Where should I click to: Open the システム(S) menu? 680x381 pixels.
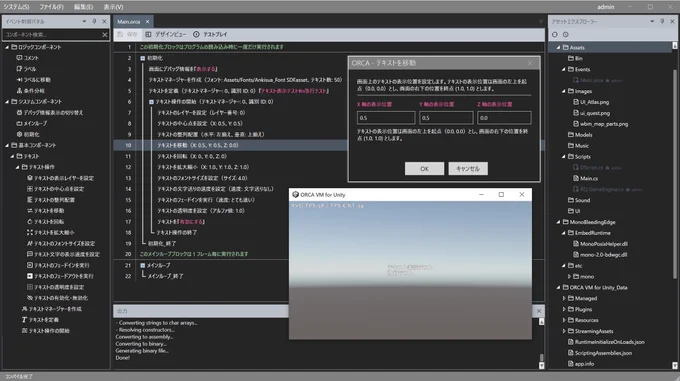coord(16,7)
